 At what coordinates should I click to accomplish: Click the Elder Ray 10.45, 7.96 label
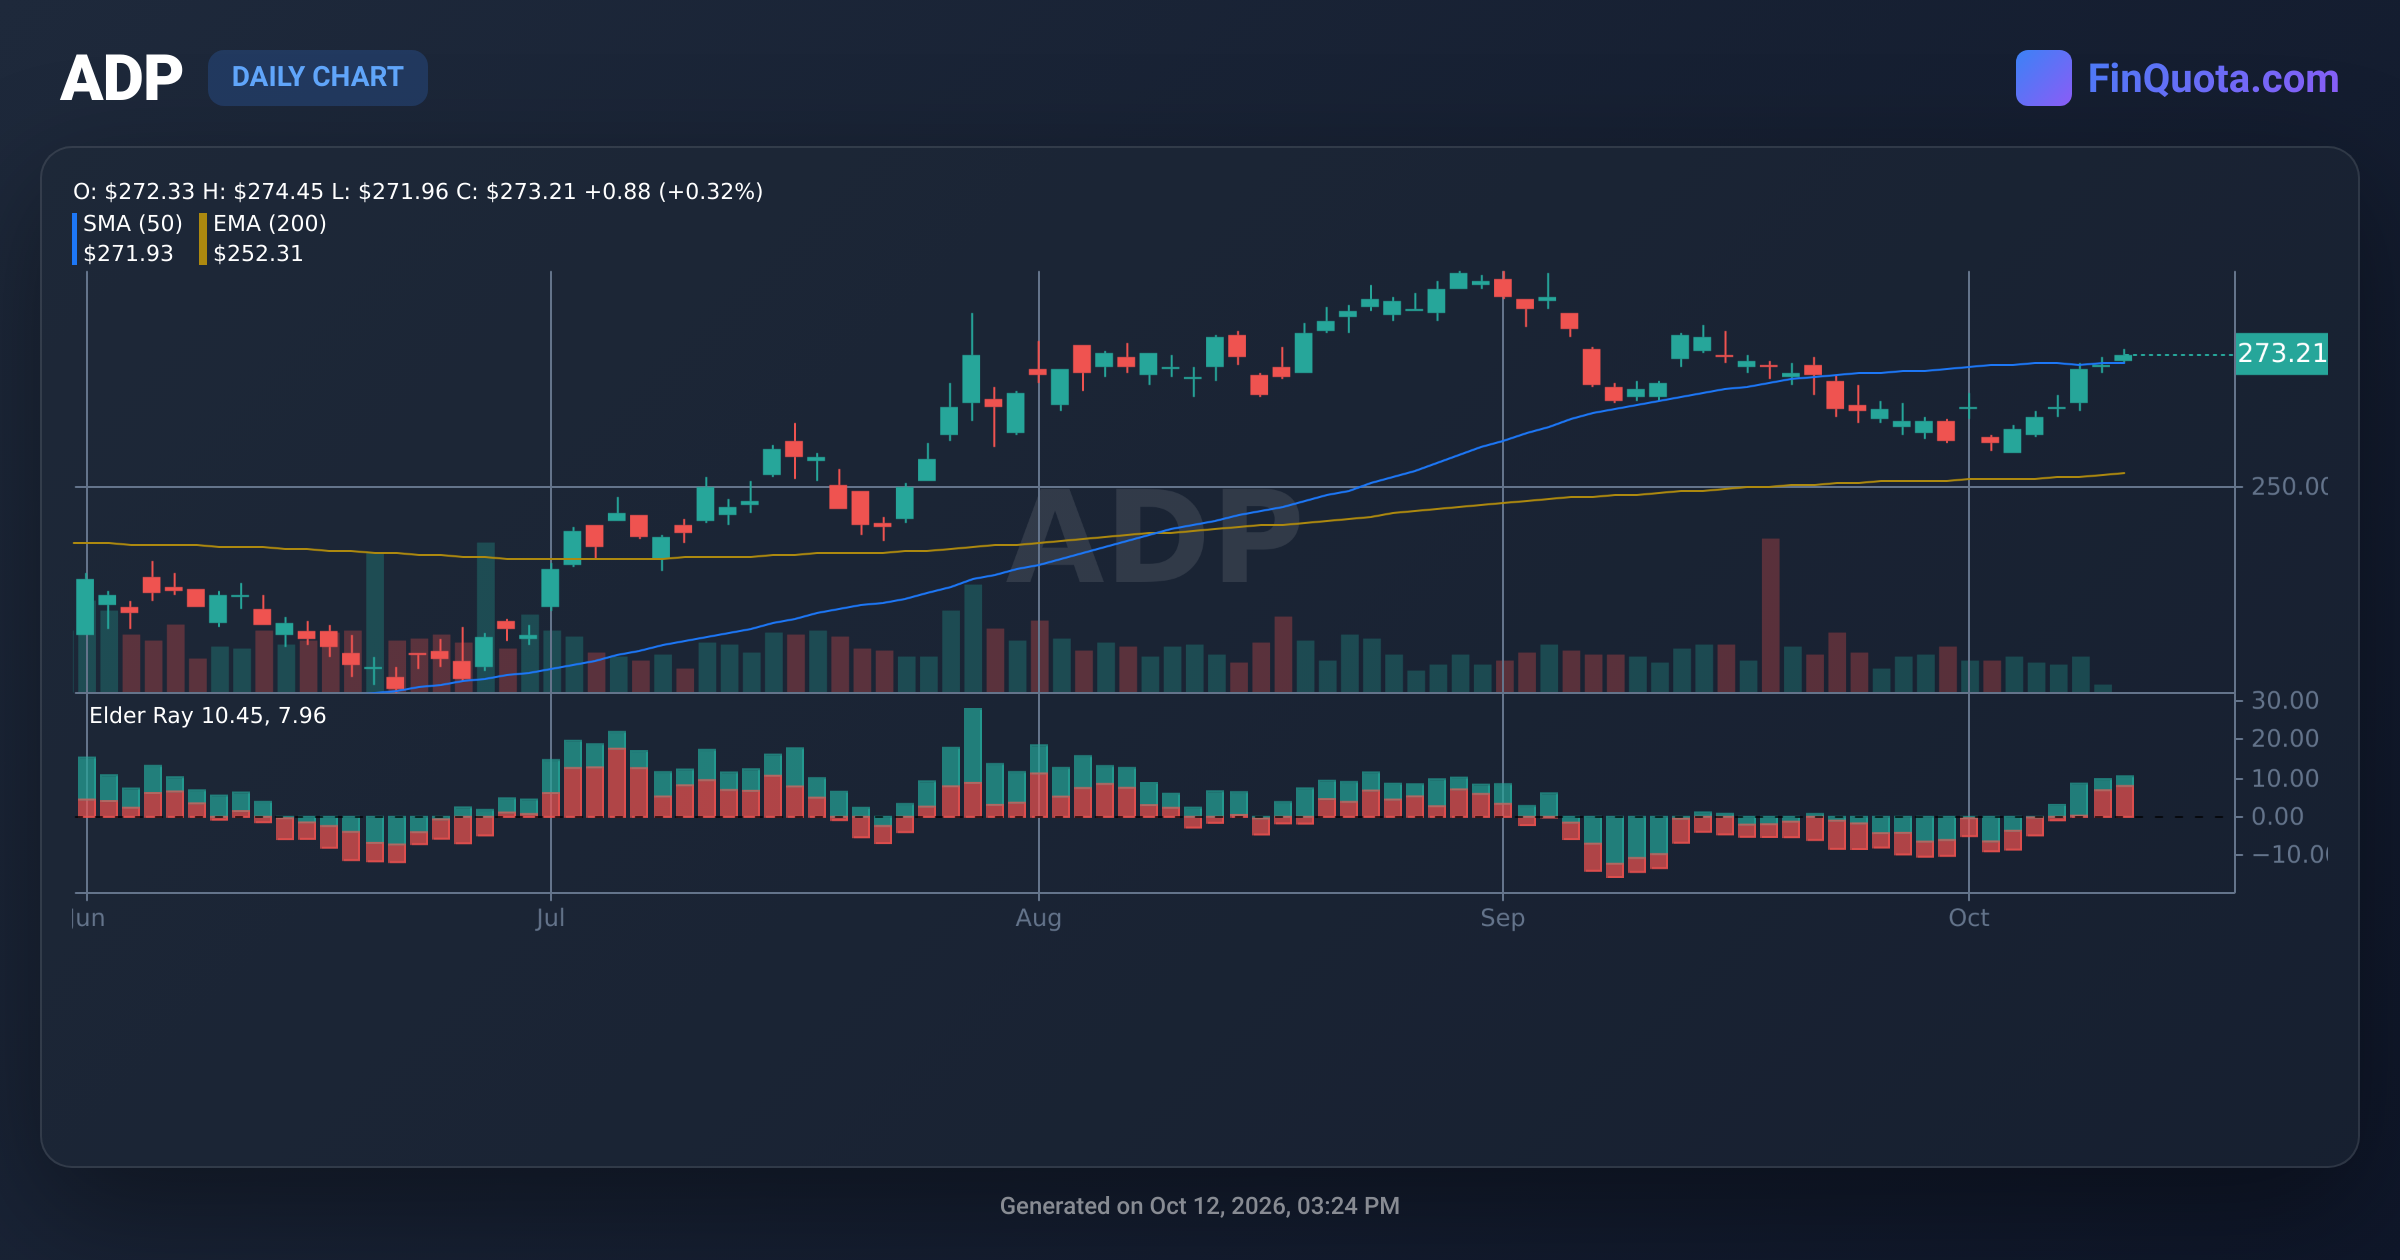[207, 716]
